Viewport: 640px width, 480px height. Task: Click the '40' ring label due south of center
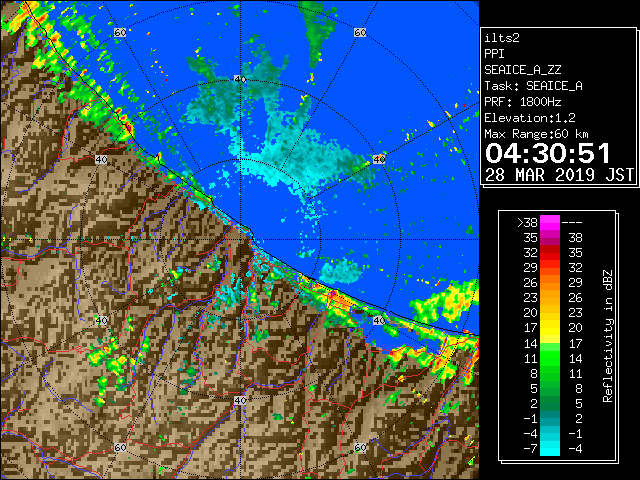[x=240, y=400]
